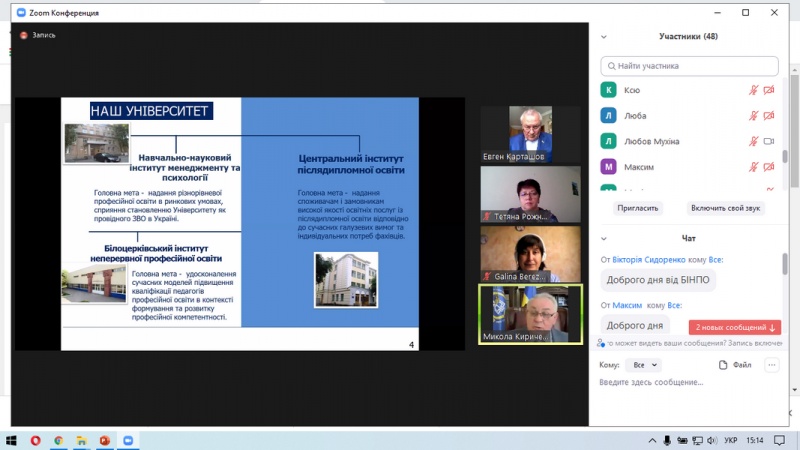Screen dimensions: 800x450
Task: Click the disabled camera icon next to Максим
Action: click(x=769, y=167)
